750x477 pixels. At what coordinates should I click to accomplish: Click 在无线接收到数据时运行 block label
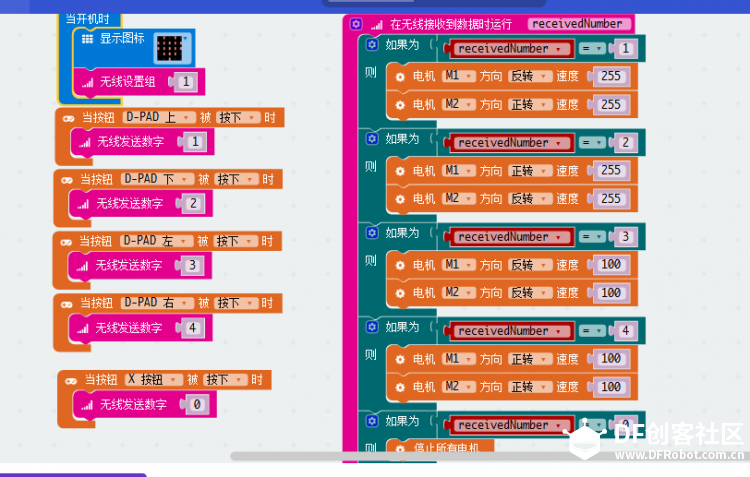(x=451, y=24)
